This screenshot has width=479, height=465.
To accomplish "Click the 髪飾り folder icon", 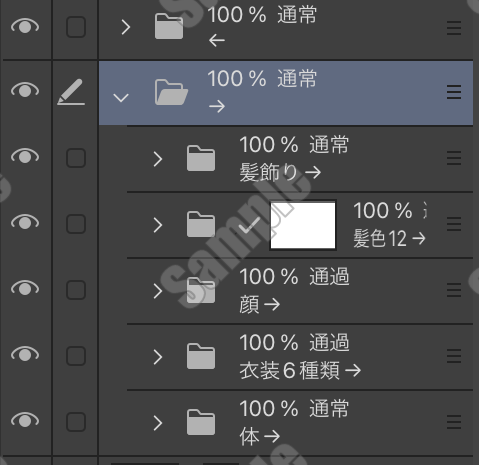I will [201, 158].
